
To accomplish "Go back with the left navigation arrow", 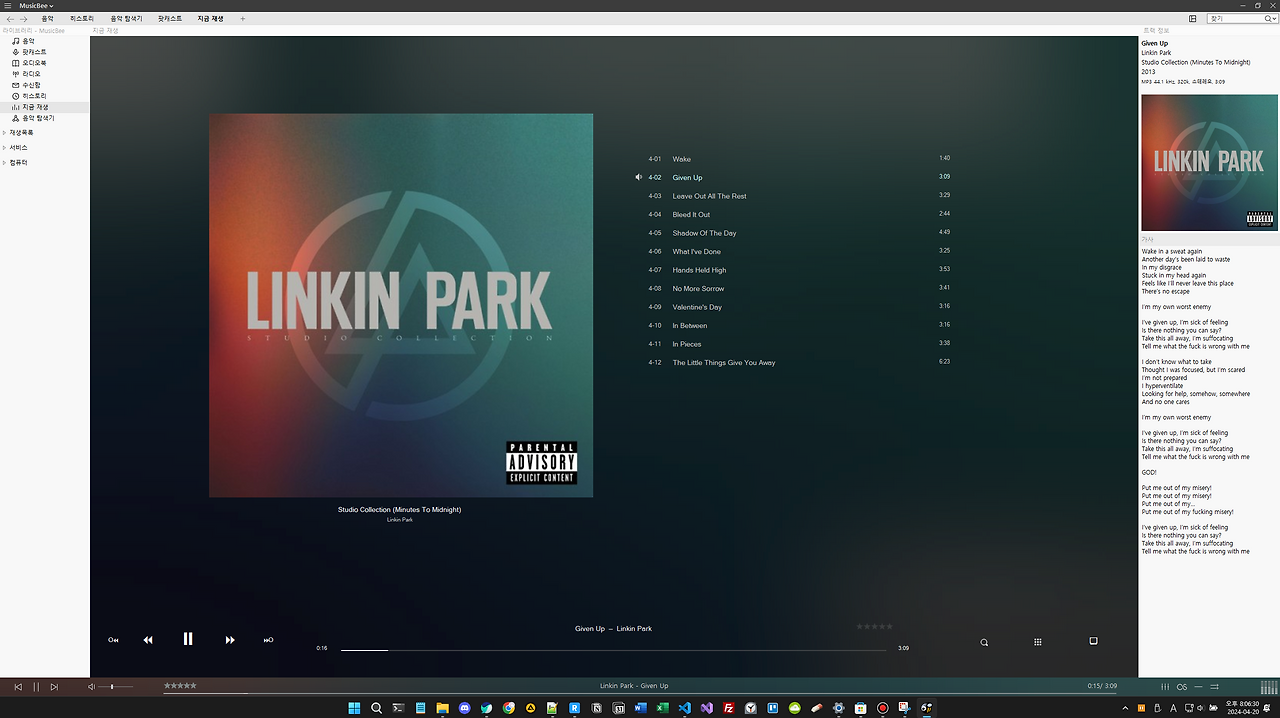I will pos(10,19).
